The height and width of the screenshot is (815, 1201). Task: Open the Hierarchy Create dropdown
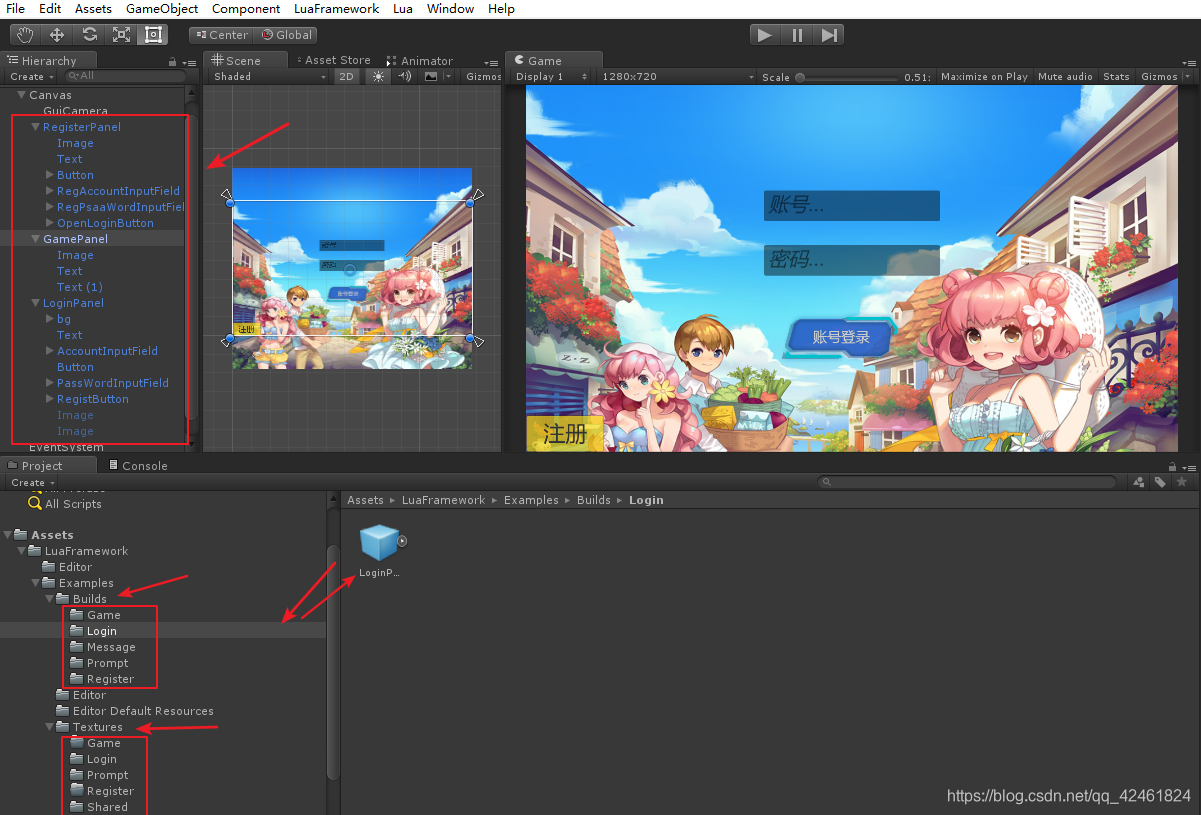30,76
